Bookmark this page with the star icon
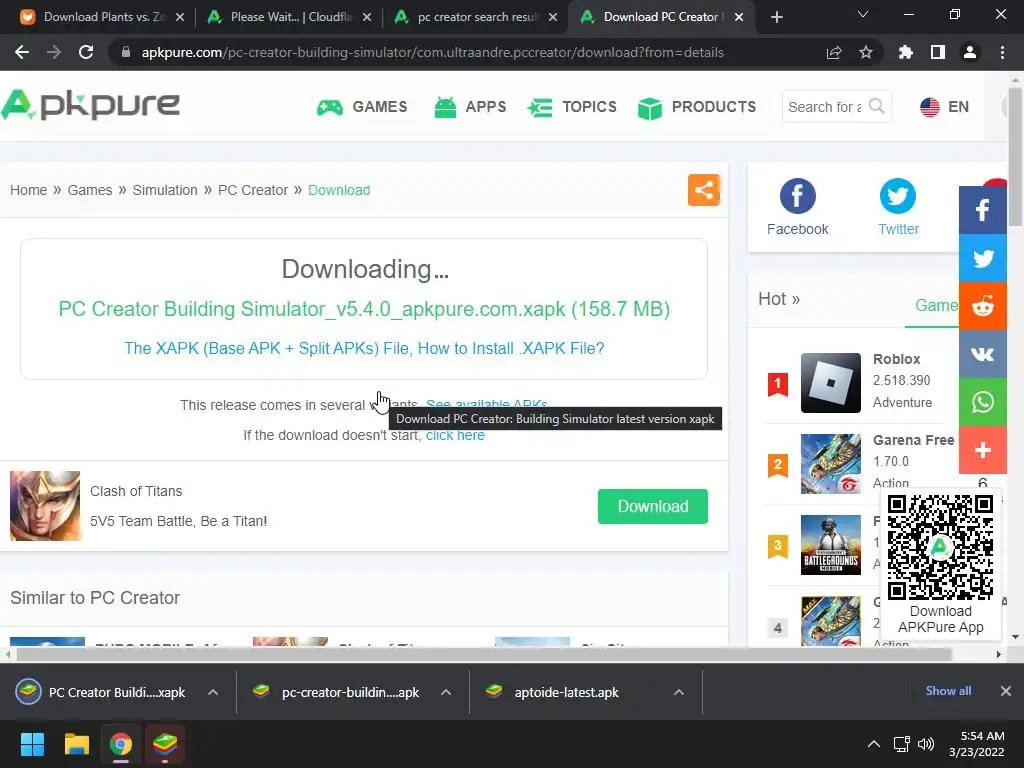The width and height of the screenshot is (1024, 768). pos(866,52)
